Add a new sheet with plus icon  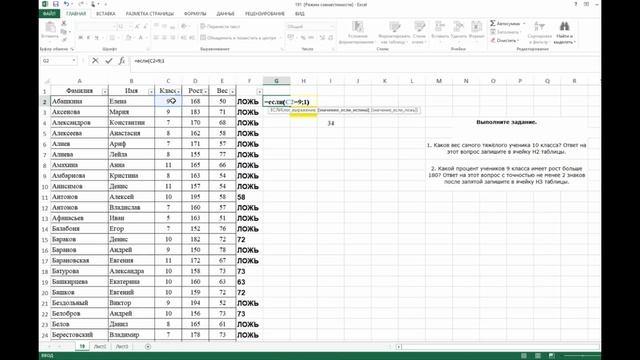click(x=148, y=347)
